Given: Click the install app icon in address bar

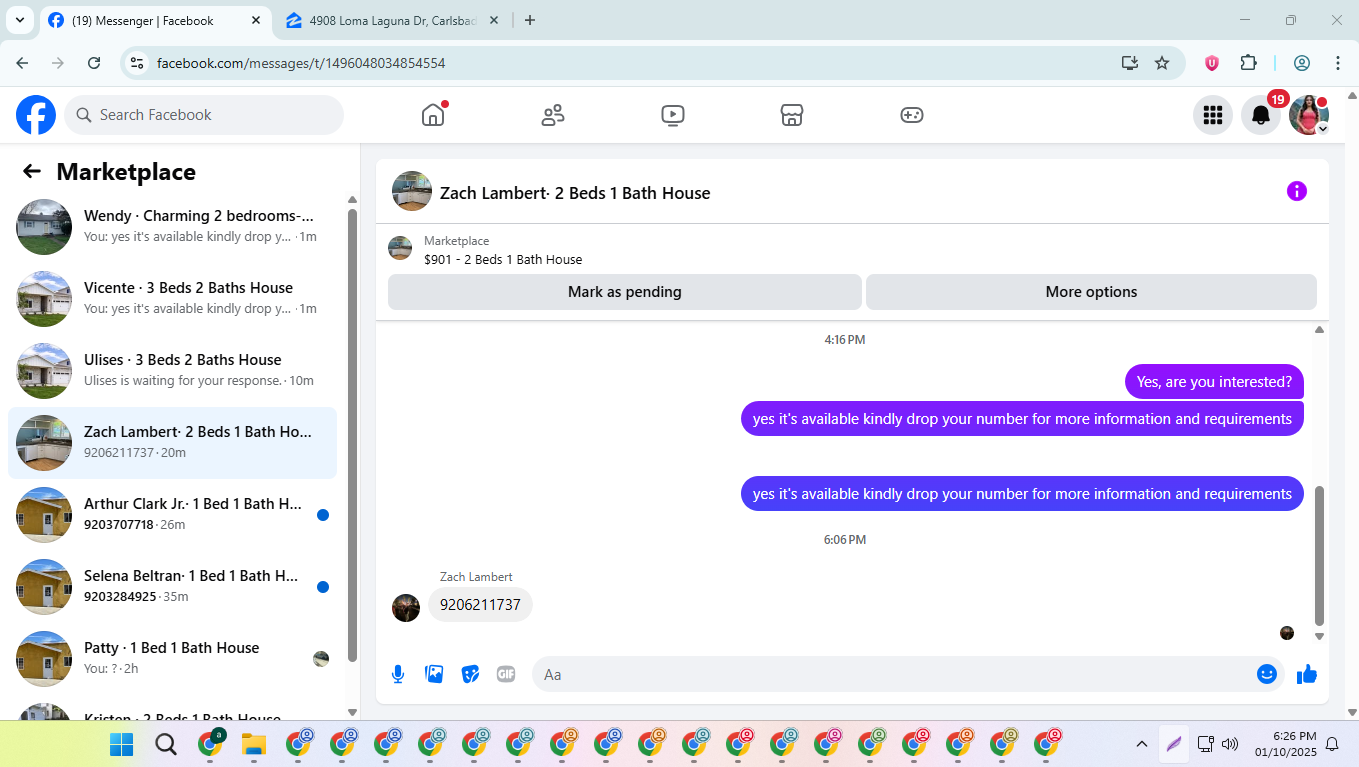Looking at the screenshot, I should (1130, 63).
